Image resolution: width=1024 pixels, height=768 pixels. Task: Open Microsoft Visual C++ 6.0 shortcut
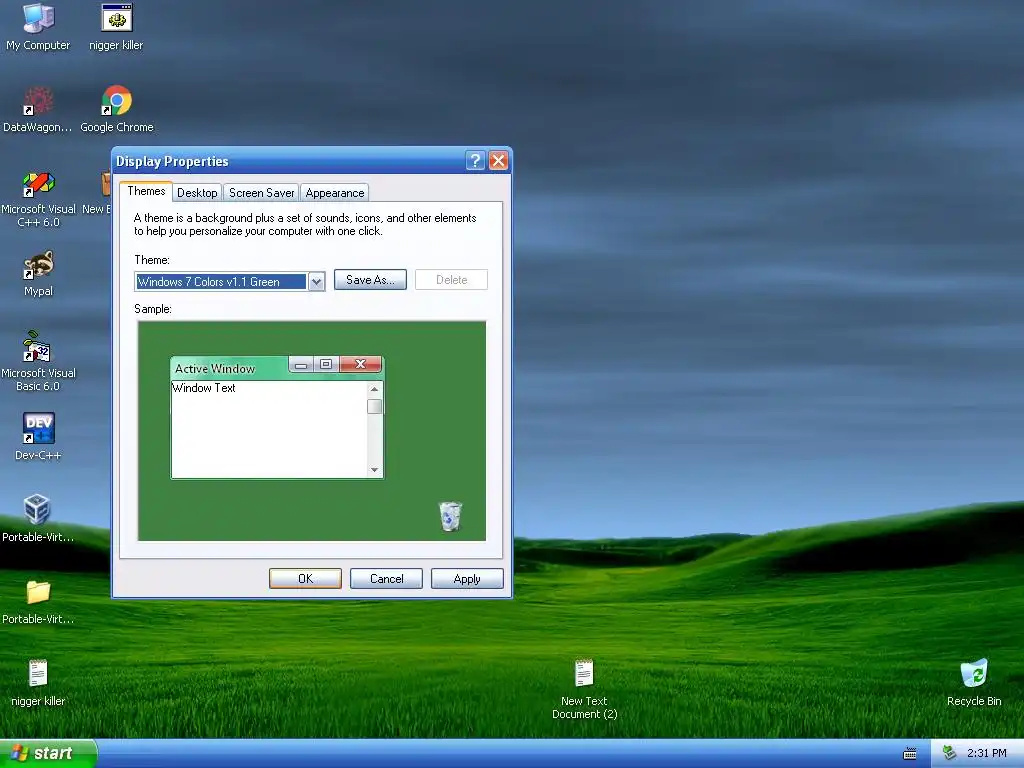[39, 199]
